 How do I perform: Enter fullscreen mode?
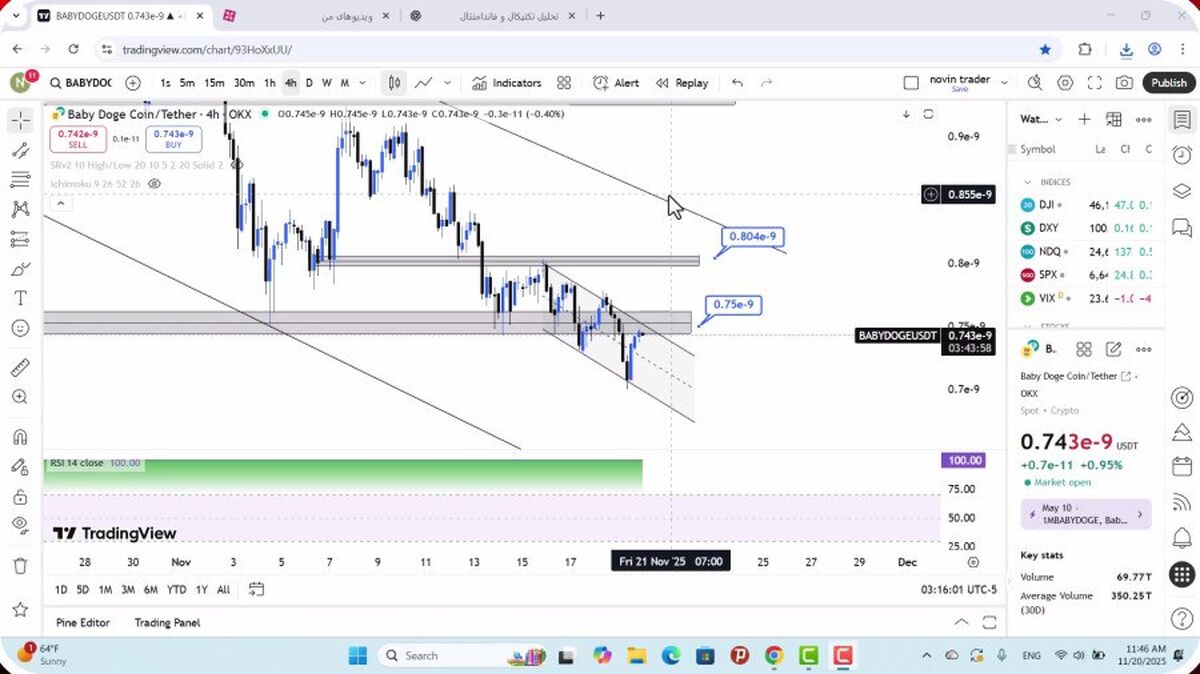click(1095, 83)
